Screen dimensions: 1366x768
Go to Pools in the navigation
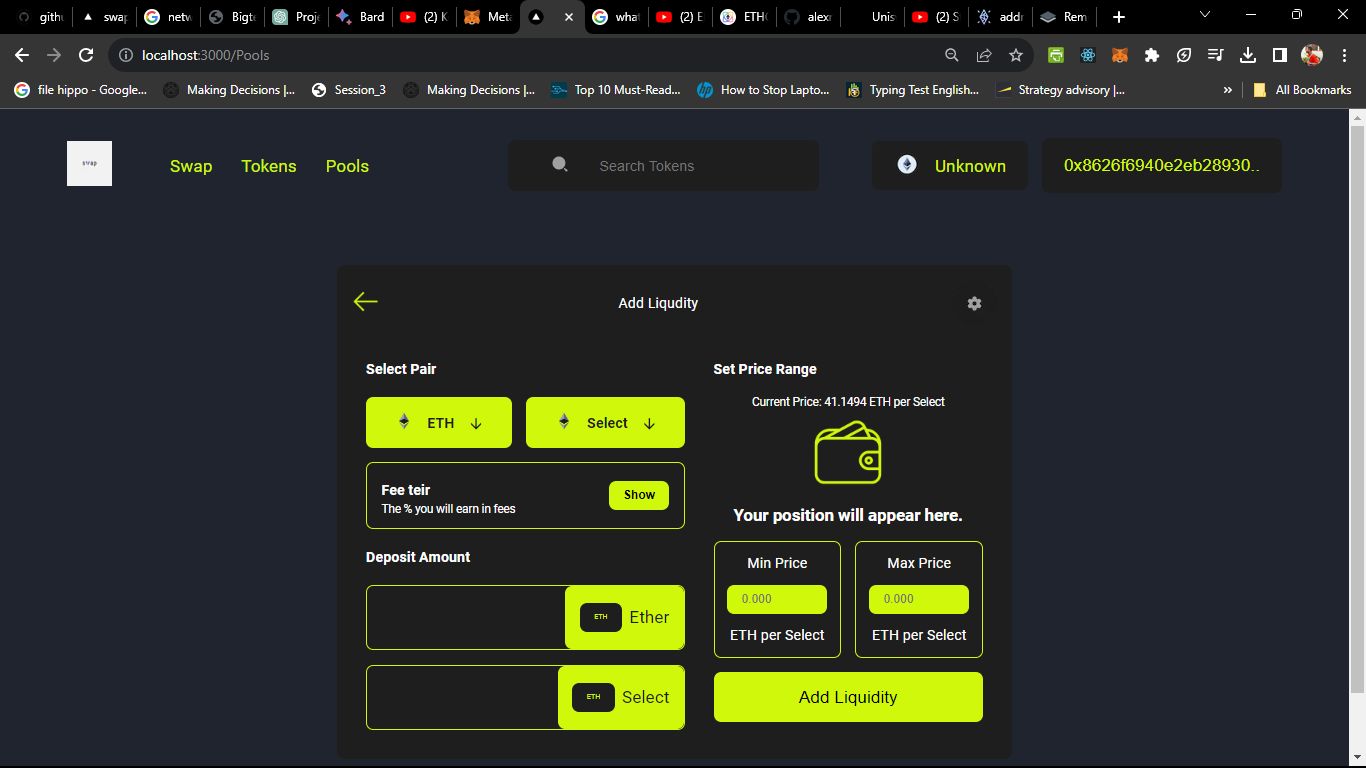[x=347, y=166]
